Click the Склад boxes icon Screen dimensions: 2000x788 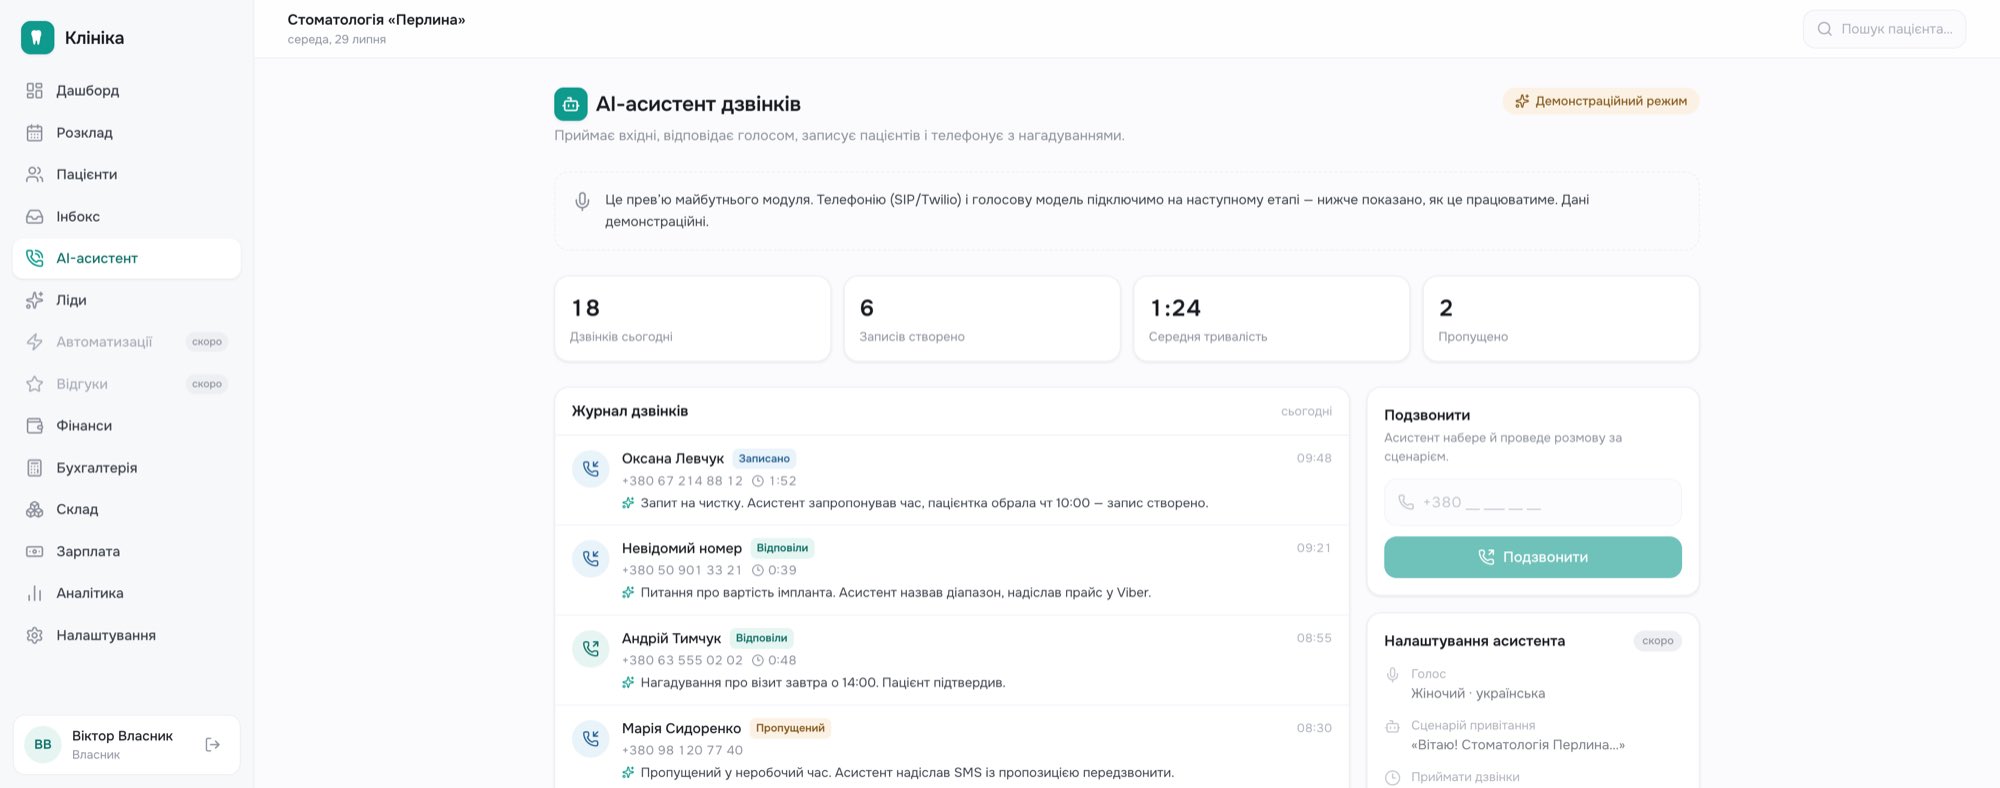pos(34,510)
